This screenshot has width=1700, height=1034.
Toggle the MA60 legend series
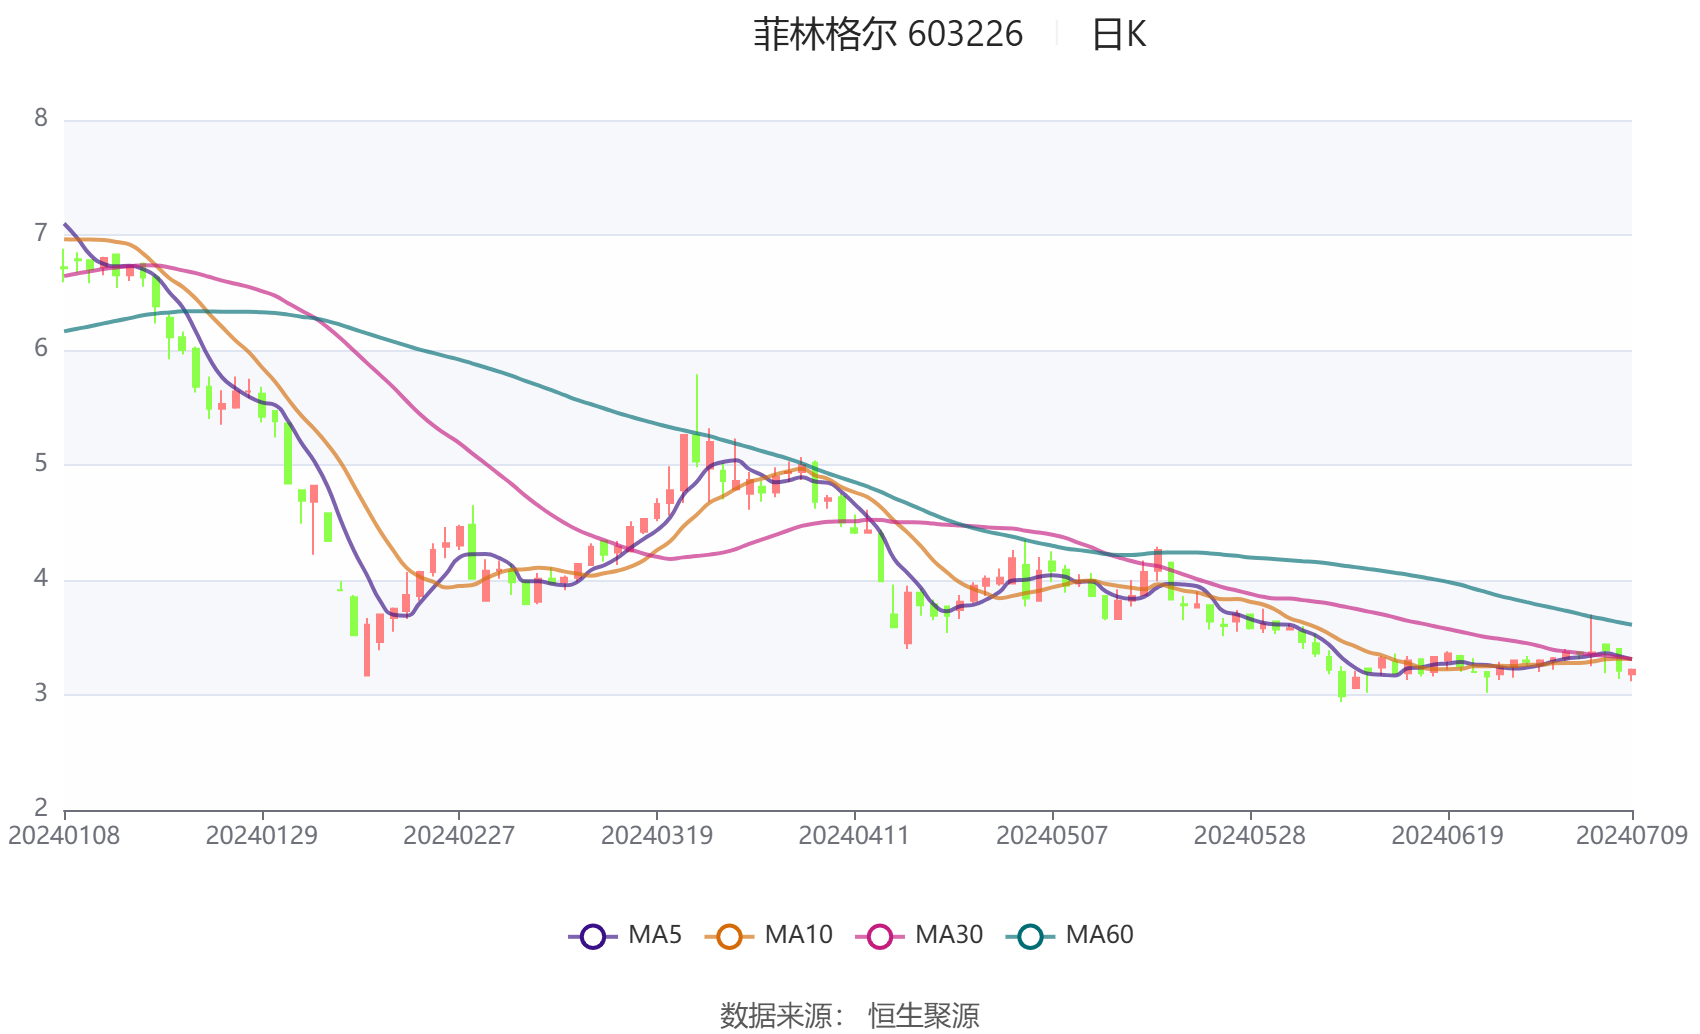tap(1070, 935)
